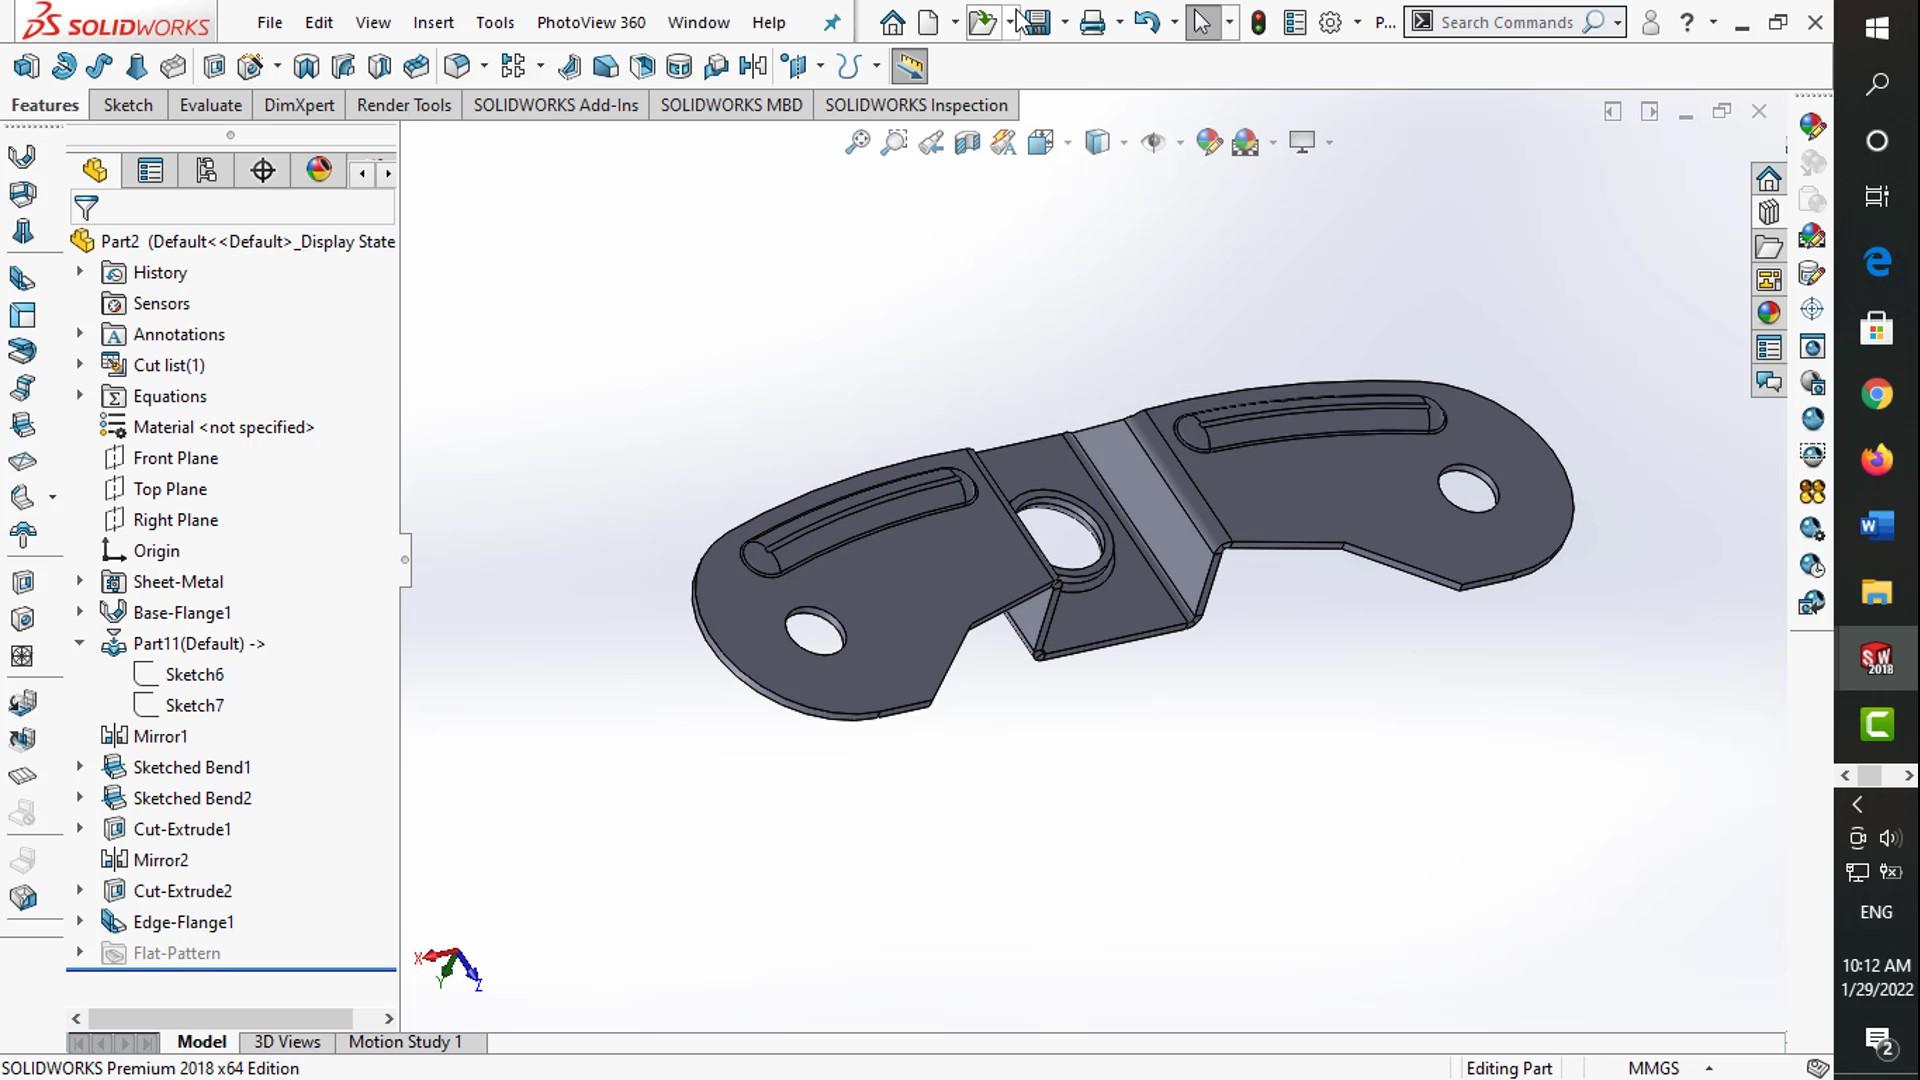The height and width of the screenshot is (1080, 1920).
Task: Switch to the Motion Study 1 tab
Action: [x=405, y=1042]
